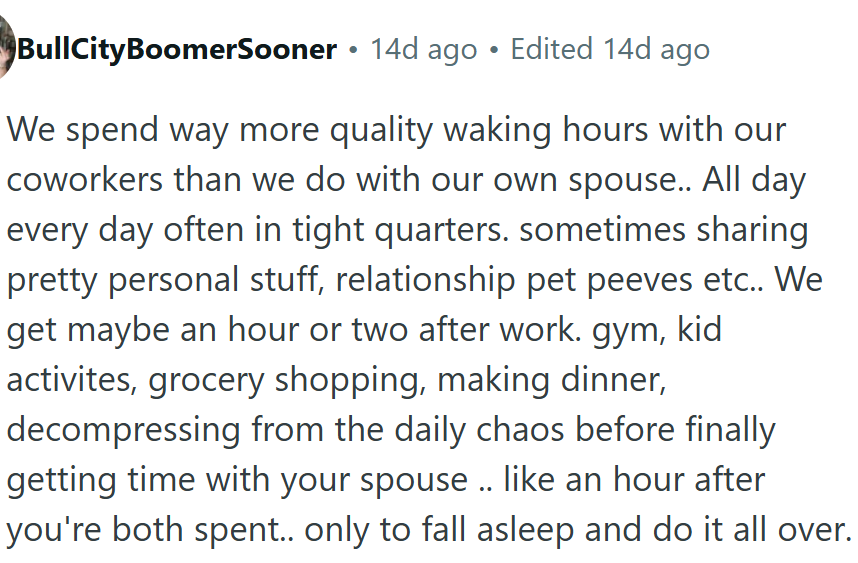Click the "Edited 14d ago" label
Screen dimensions: 858x563
click(610, 49)
